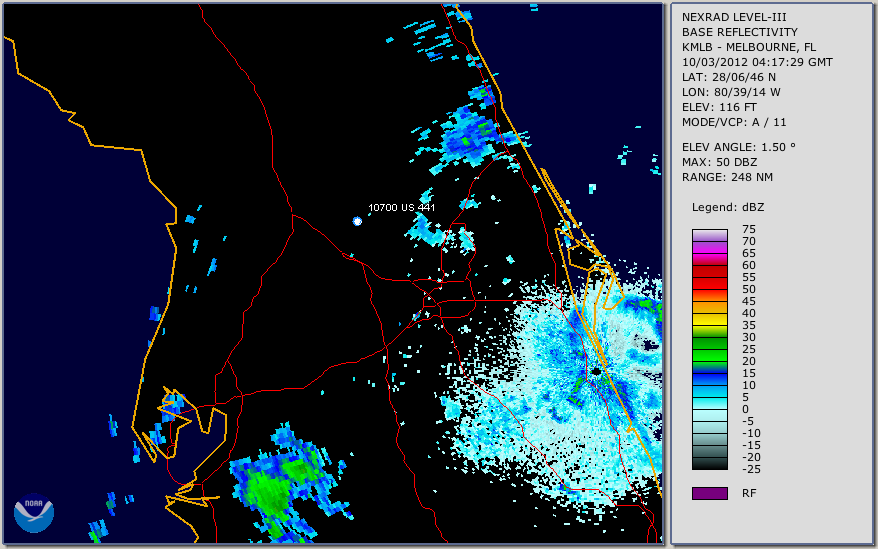Click the -25 value on the legend scale
This screenshot has height=549, width=878.
click(751, 469)
